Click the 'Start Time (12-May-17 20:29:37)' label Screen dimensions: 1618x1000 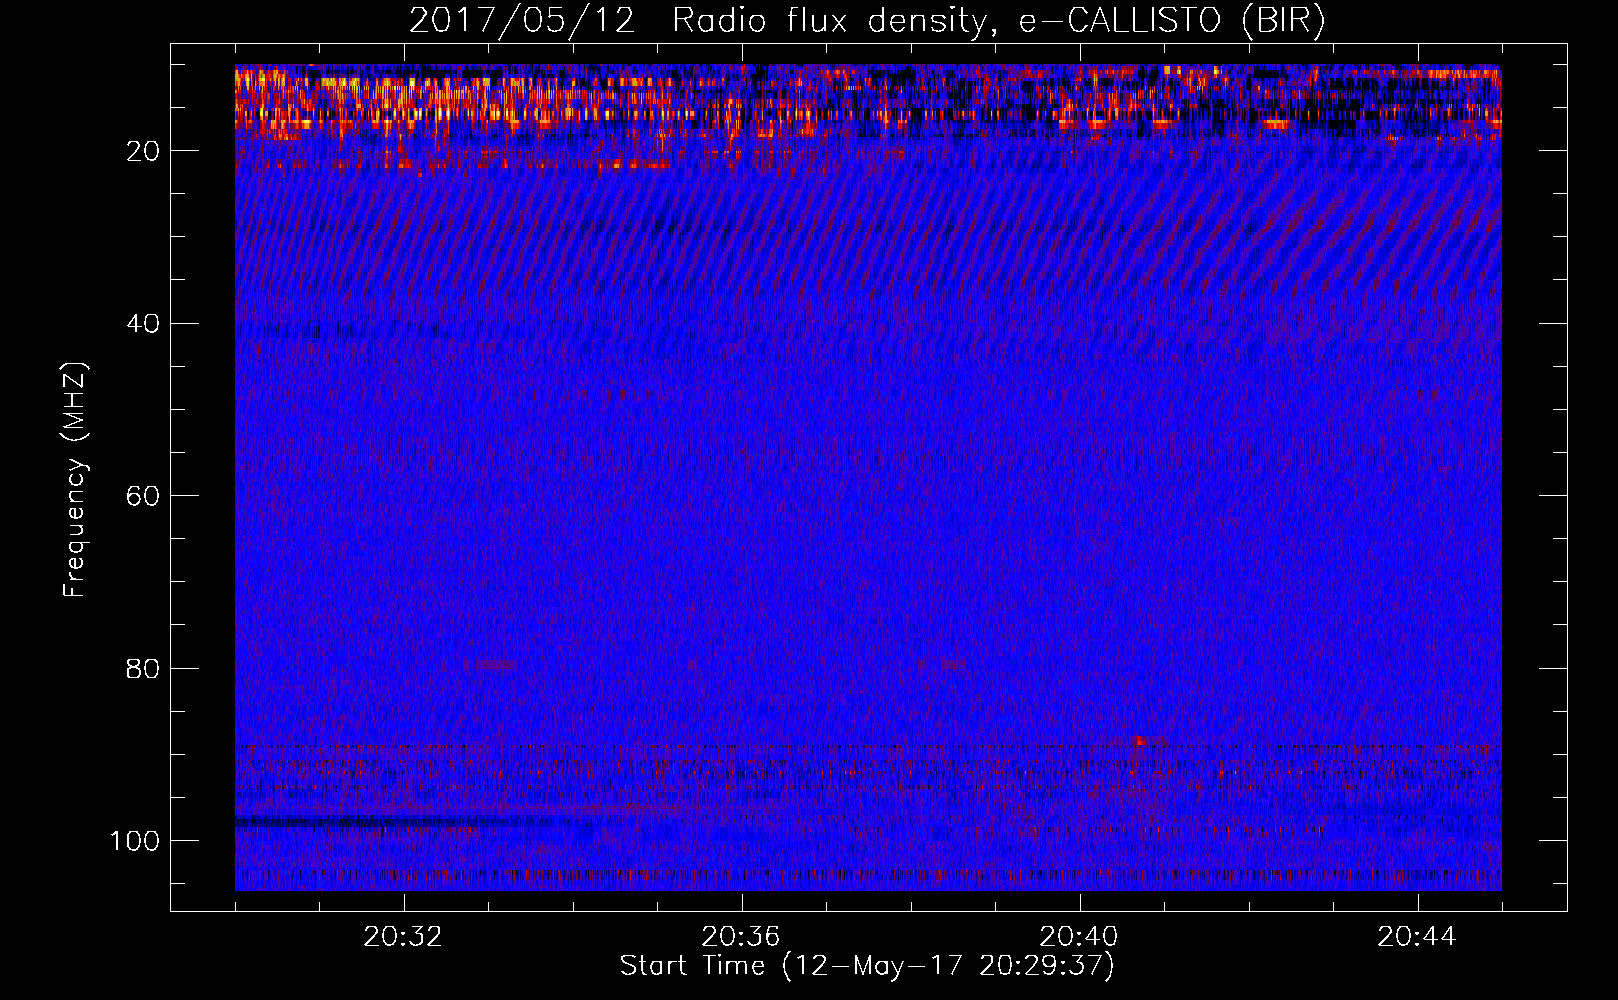click(x=867, y=966)
